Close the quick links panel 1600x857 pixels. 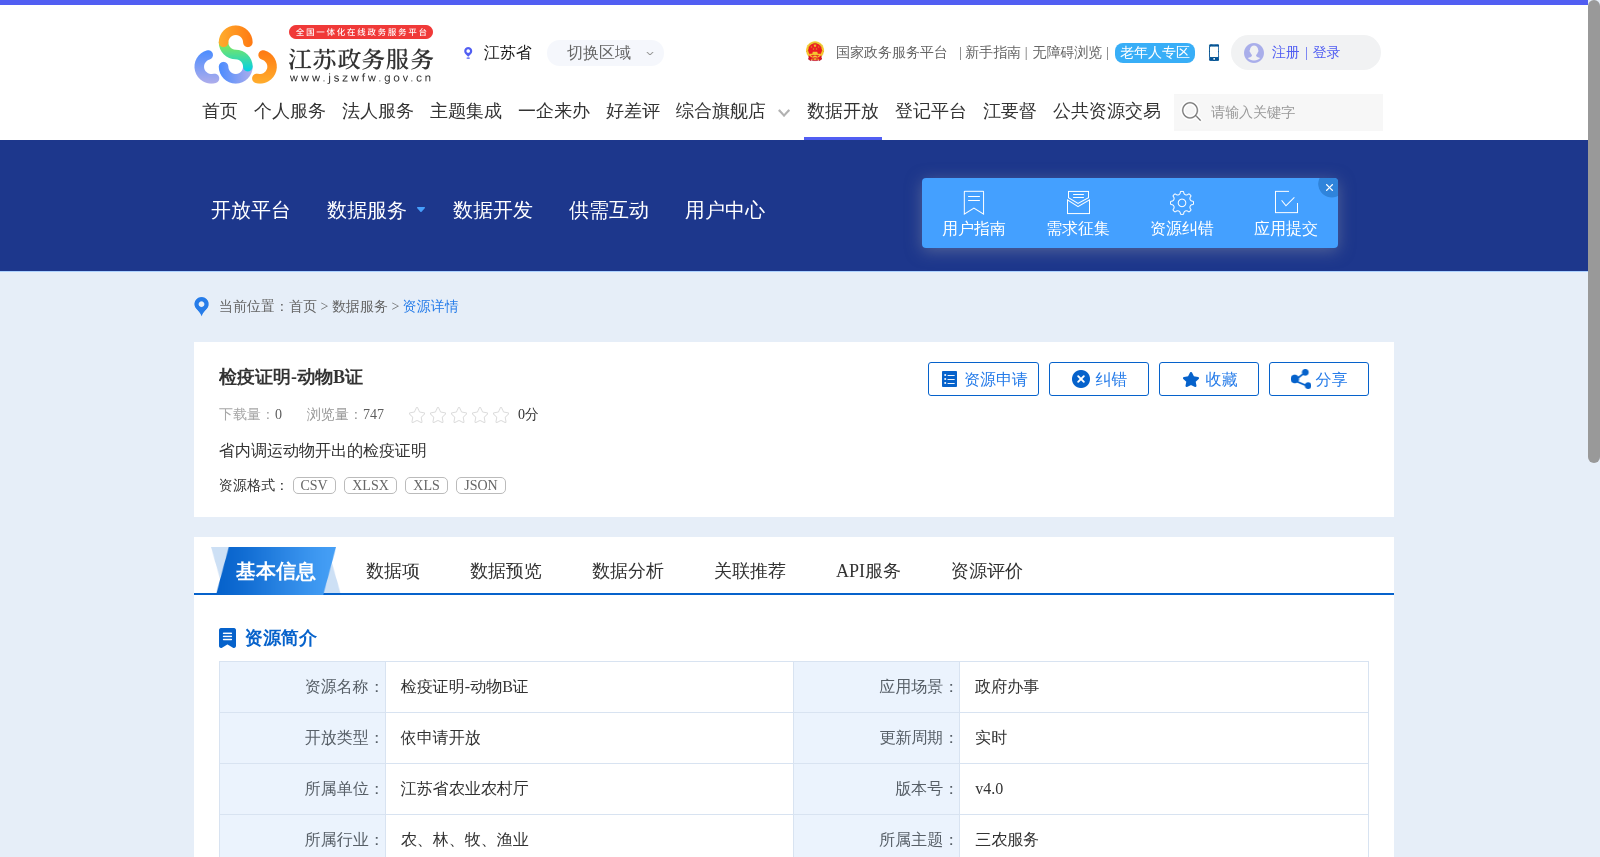pos(1329,187)
